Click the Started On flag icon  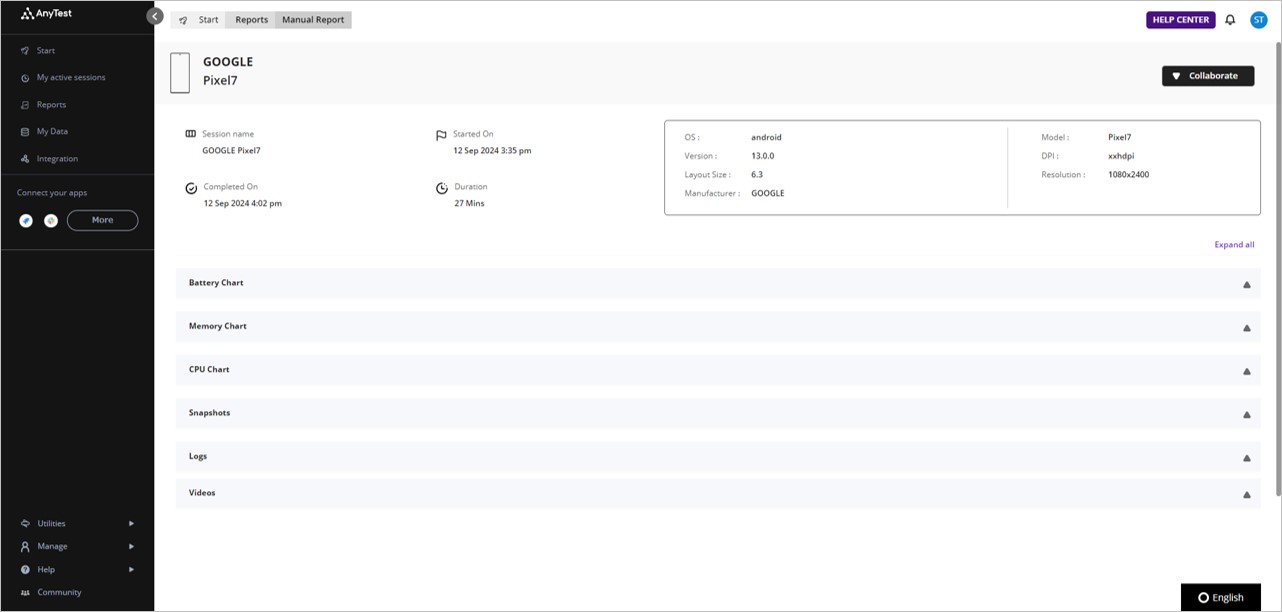441,135
